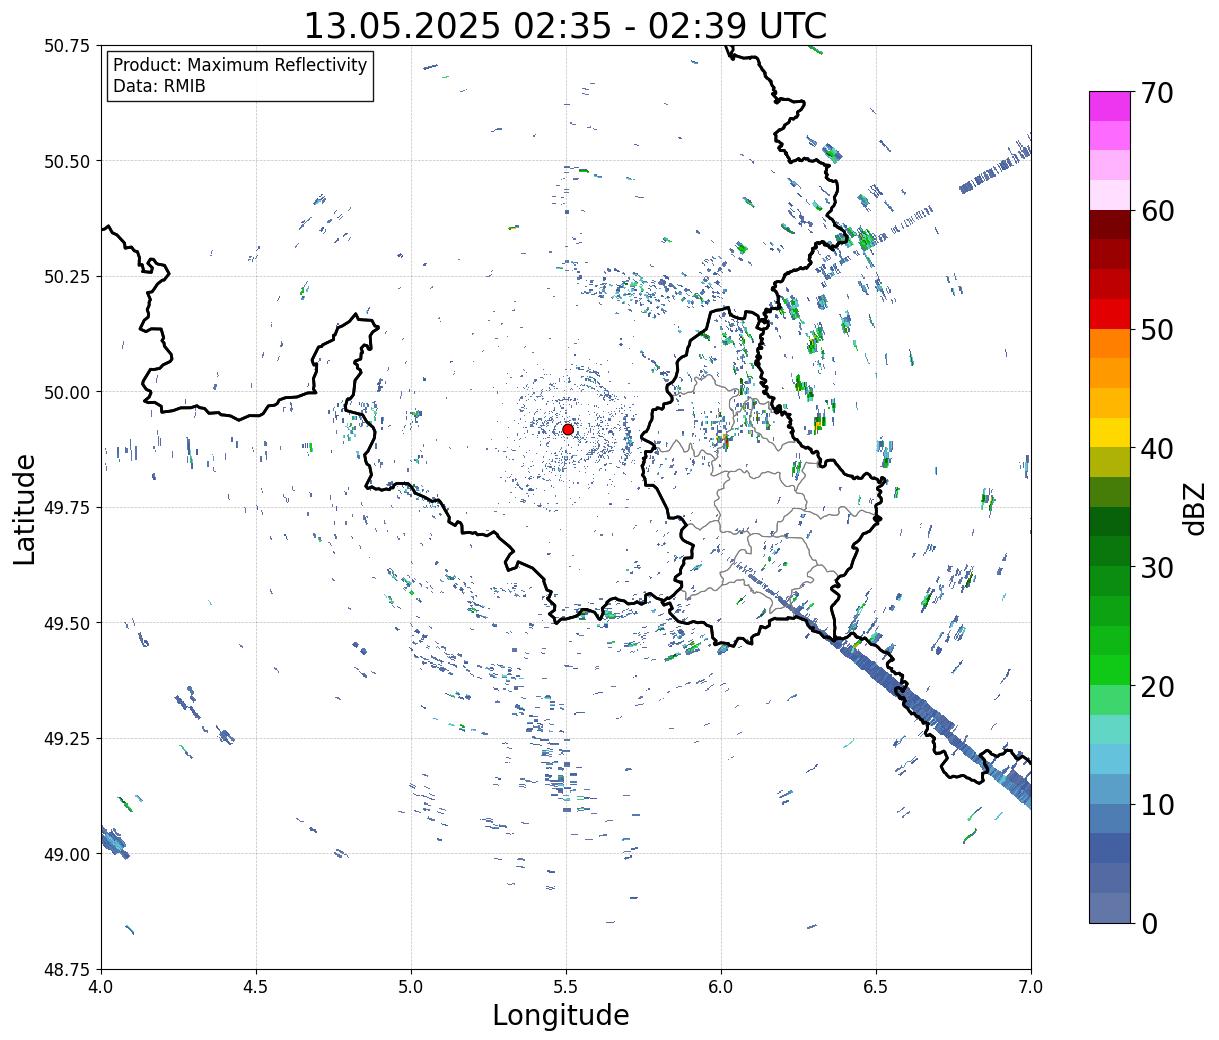
Task: Click the 'Data: RMIB' label
Action: 159,86
